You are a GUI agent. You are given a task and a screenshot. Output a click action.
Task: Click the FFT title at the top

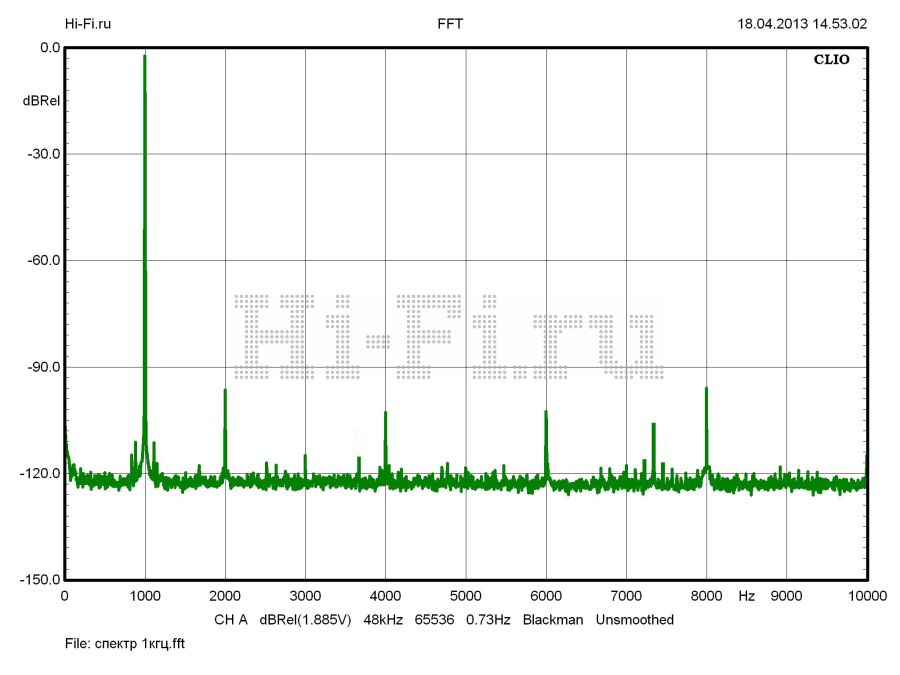450,24
